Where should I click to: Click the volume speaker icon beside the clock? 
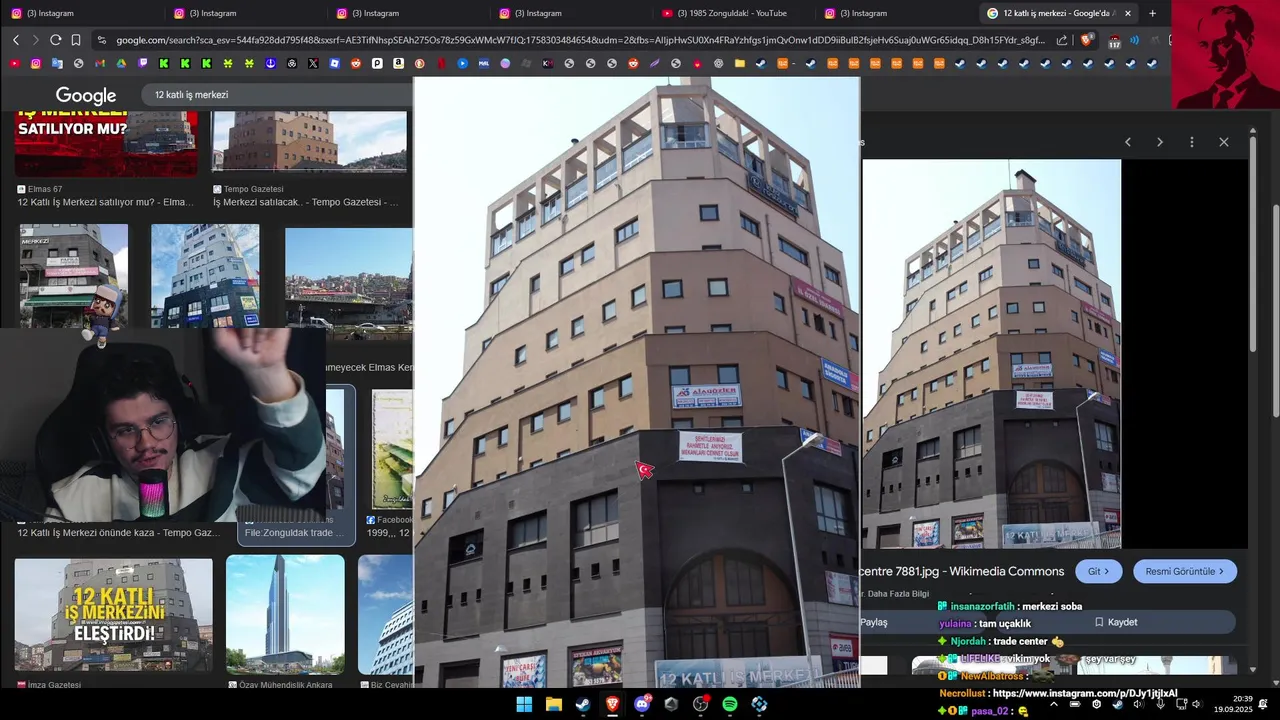(1196, 704)
